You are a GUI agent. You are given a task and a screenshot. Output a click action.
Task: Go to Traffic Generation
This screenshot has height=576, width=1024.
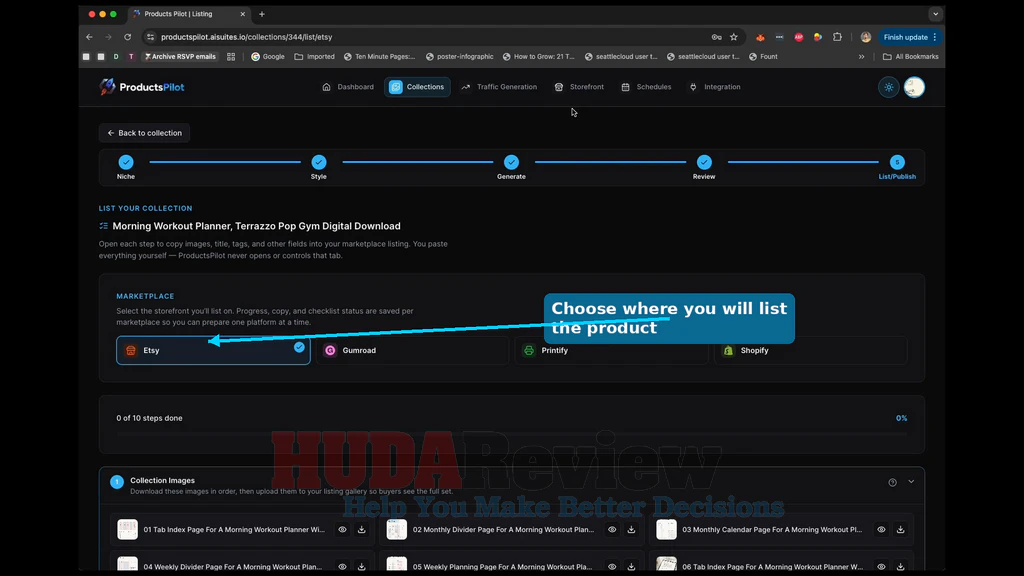coord(499,87)
